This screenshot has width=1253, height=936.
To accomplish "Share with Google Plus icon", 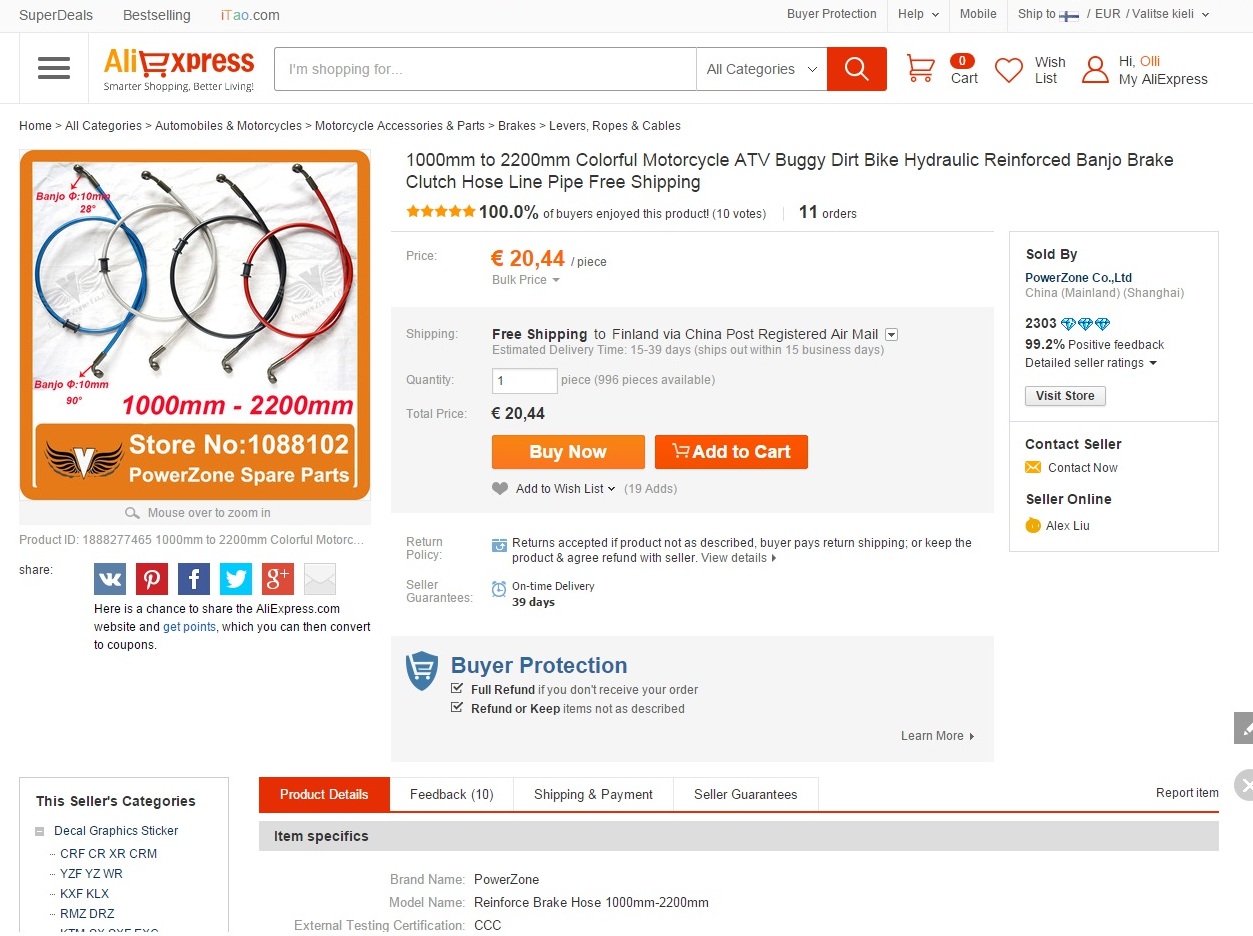I will [x=278, y=579].
